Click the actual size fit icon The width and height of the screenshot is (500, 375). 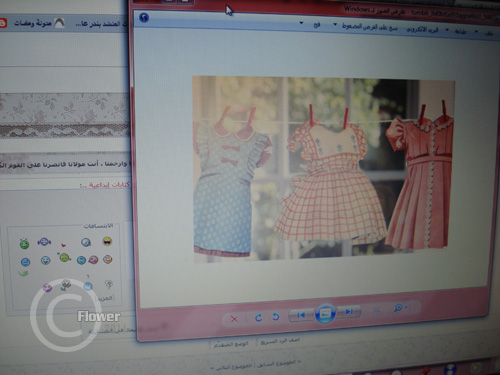coord(376,310)
